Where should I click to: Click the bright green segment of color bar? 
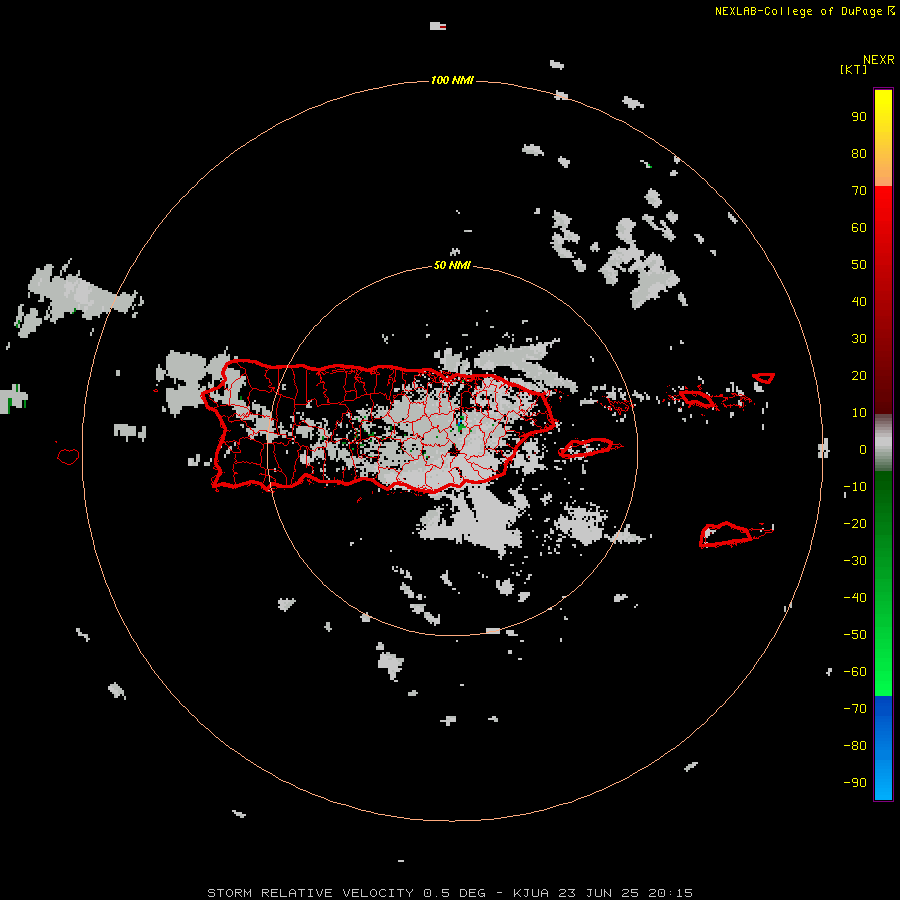[883, 660]
